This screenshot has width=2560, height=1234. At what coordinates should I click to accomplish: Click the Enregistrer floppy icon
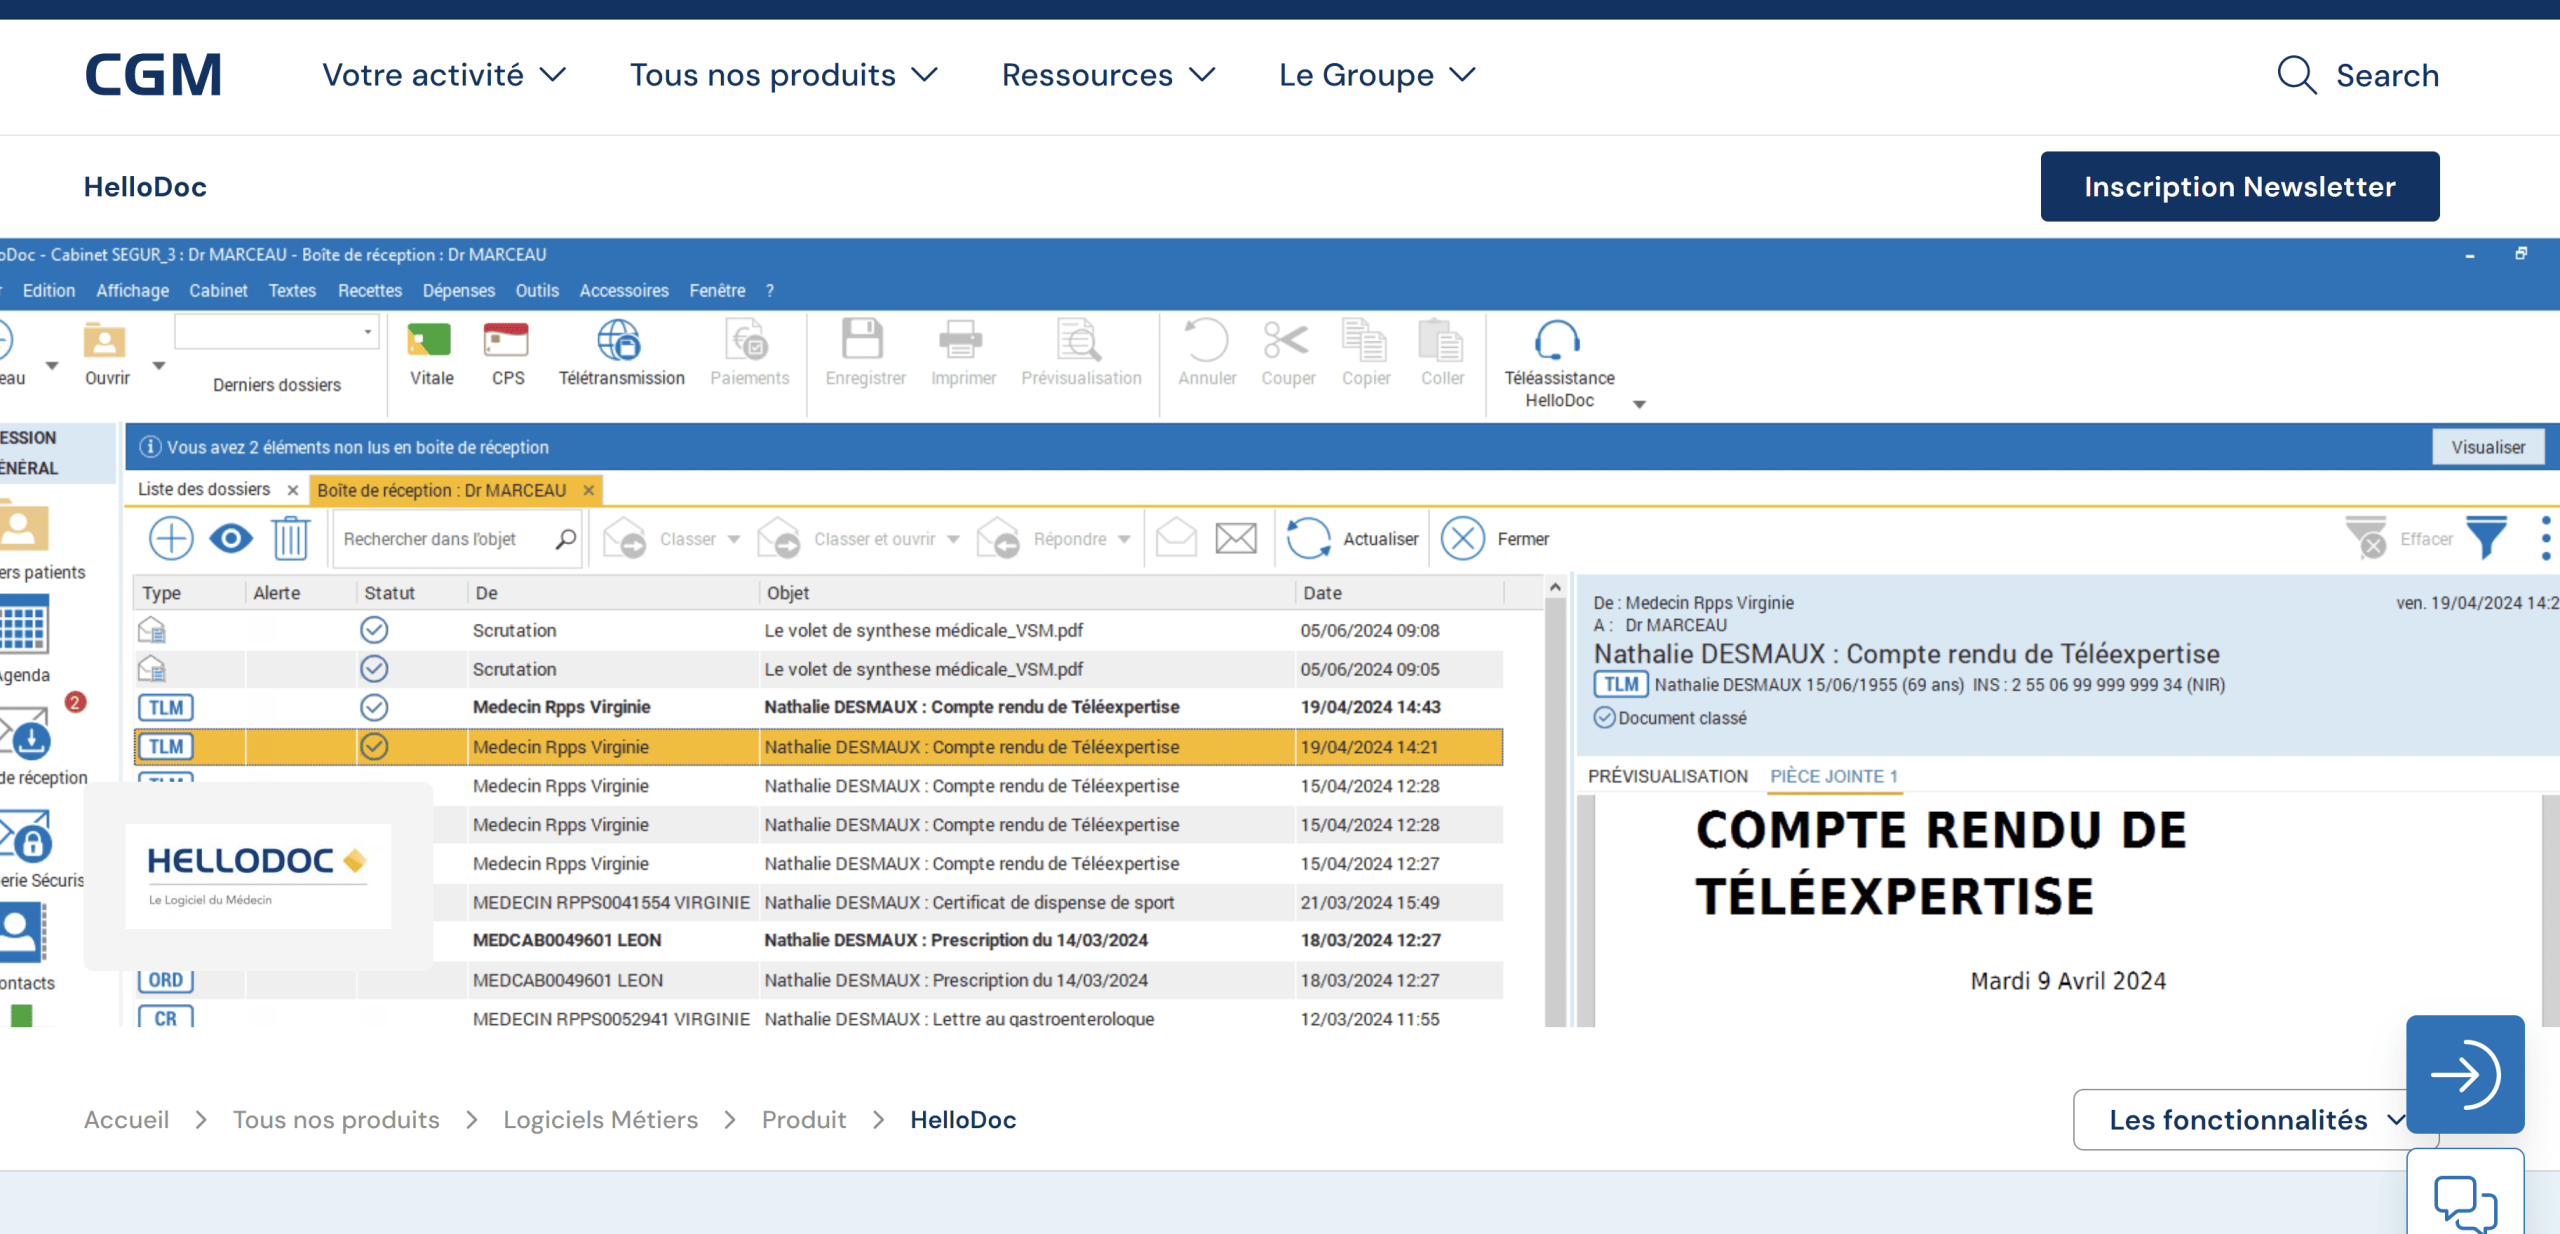pyautogui.click(x=862, y=339)
